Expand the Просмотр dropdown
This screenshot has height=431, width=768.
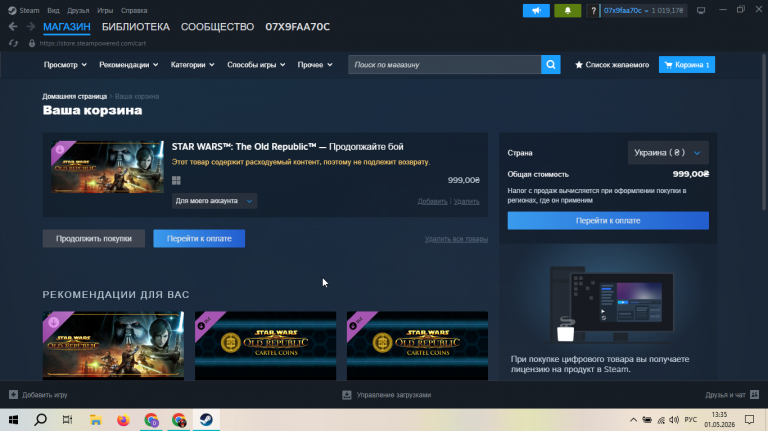[65, 65]
